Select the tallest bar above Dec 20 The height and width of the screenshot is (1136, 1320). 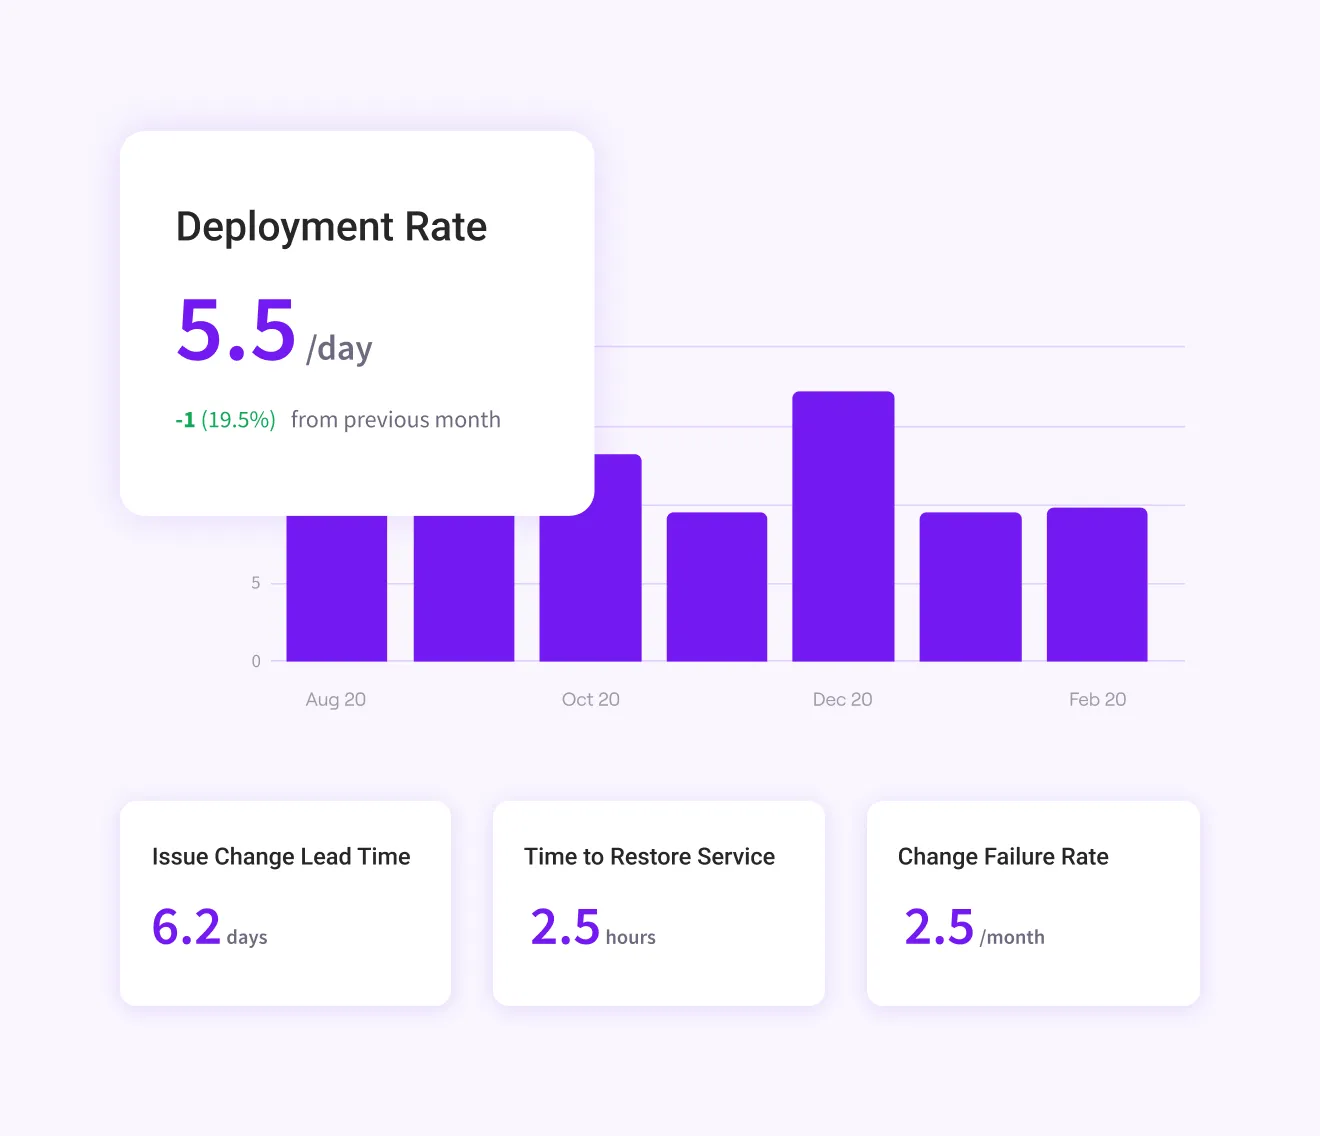coord(843,526)
